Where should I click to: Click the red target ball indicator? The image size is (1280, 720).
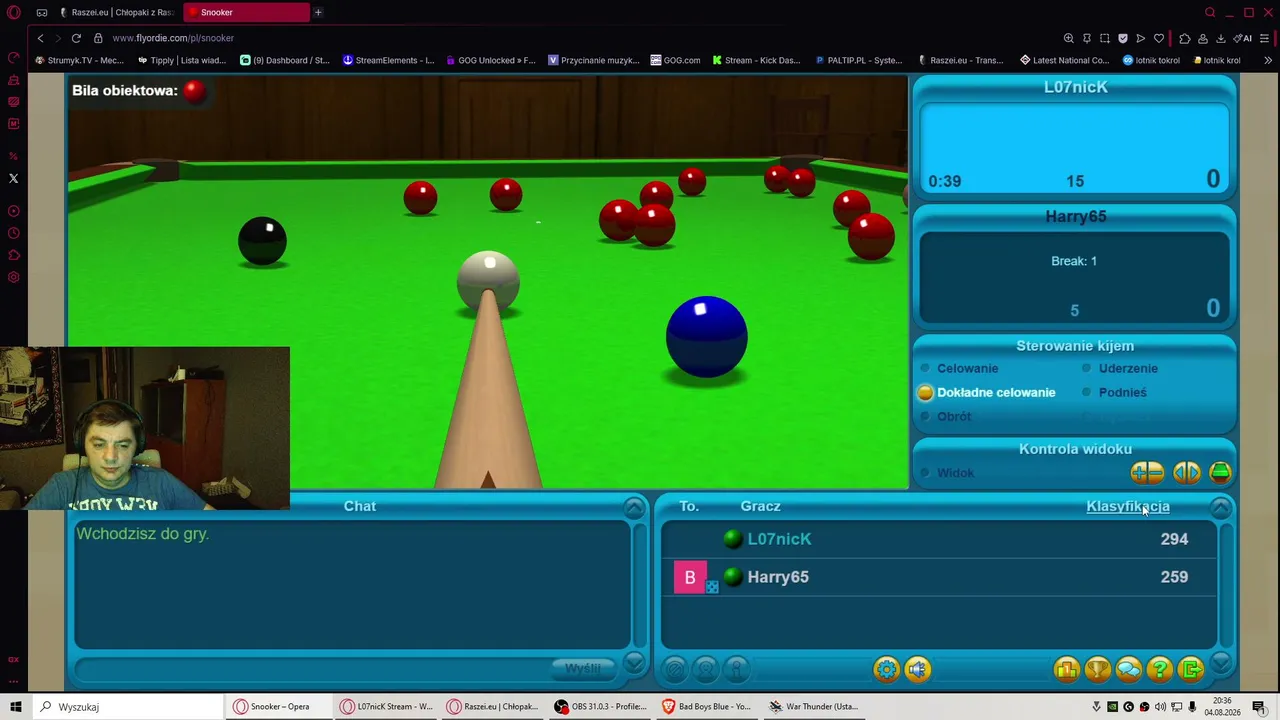coord(194,91)
